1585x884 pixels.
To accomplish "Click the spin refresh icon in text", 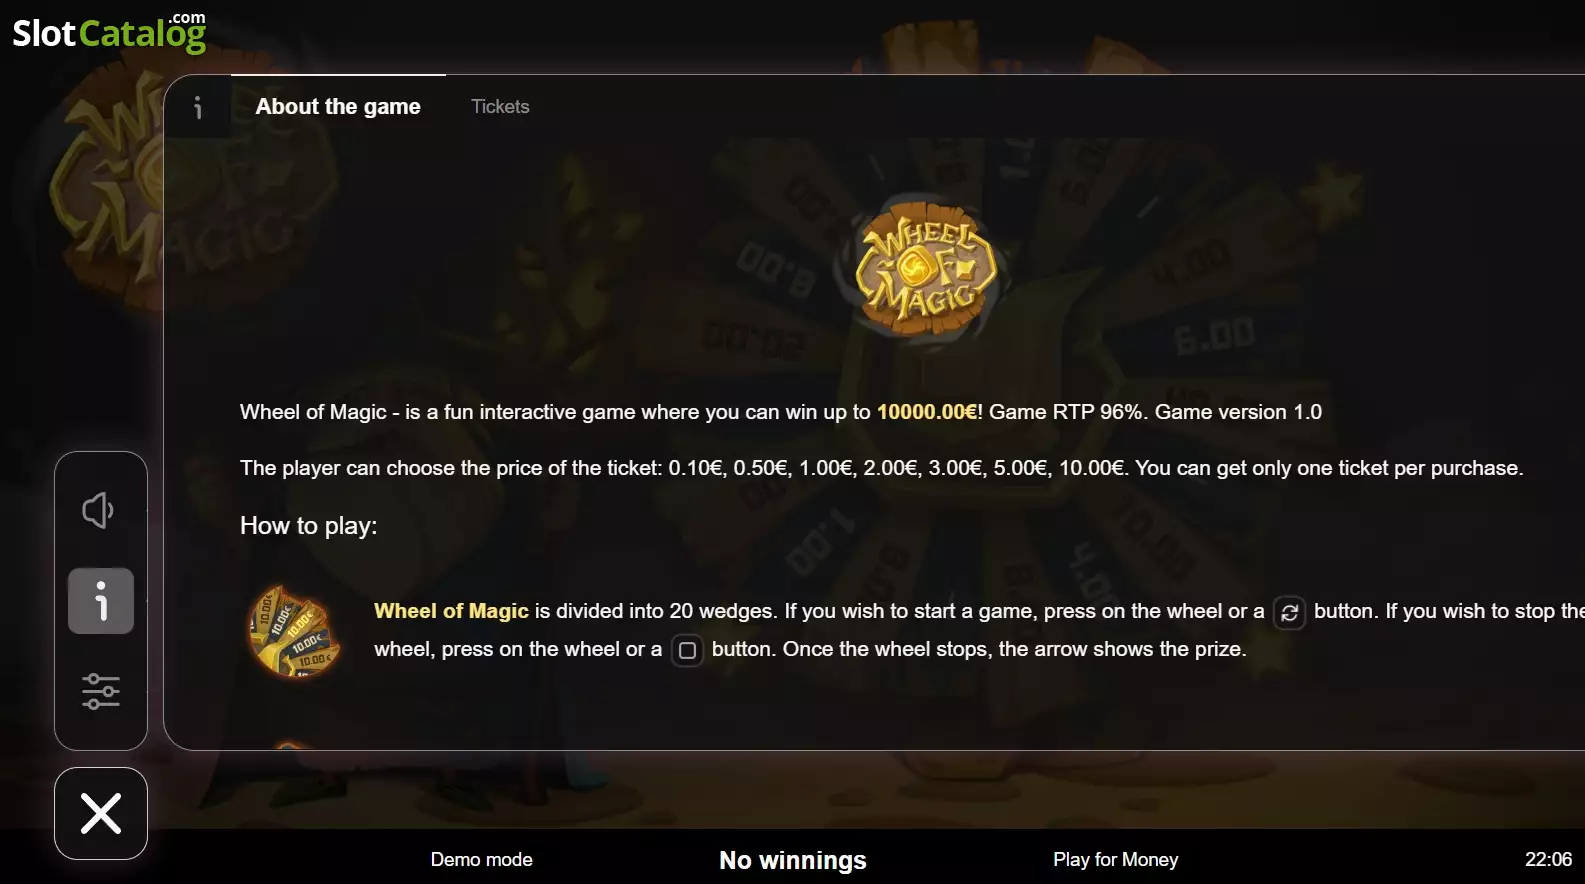I will tap(1289, 612).
